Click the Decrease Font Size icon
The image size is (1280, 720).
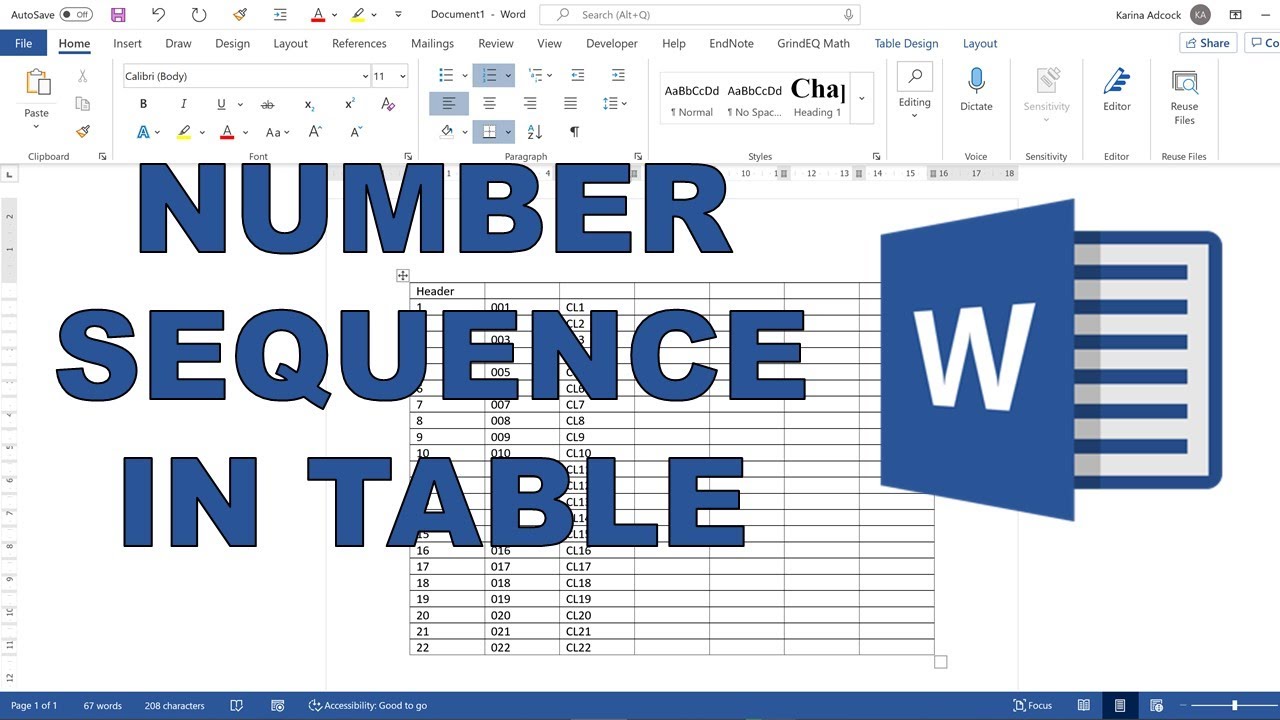pos(355,131)
